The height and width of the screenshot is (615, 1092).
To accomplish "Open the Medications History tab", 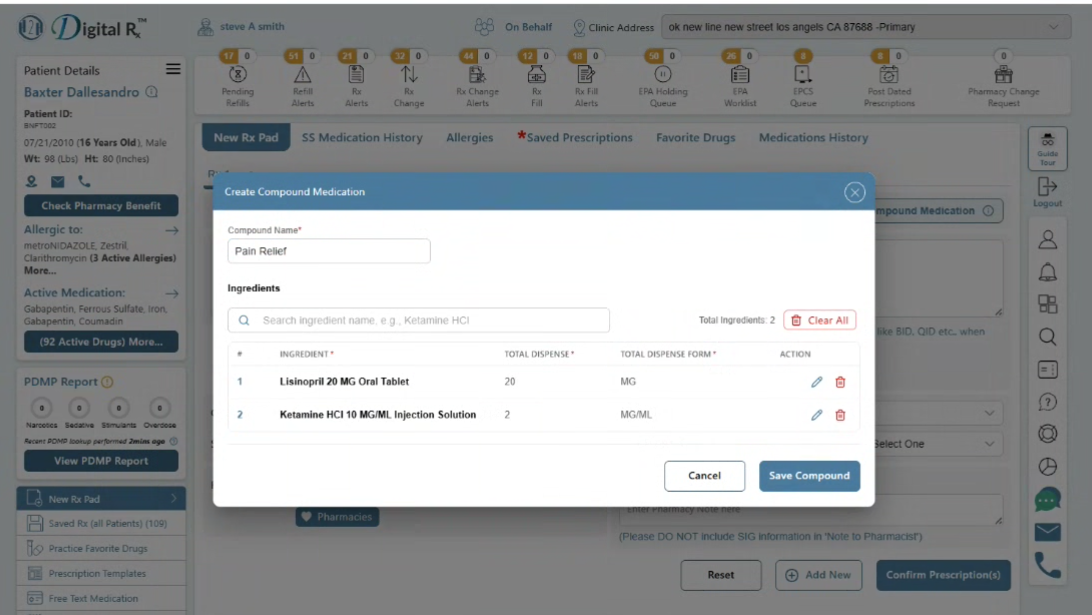I will (813, 137).
